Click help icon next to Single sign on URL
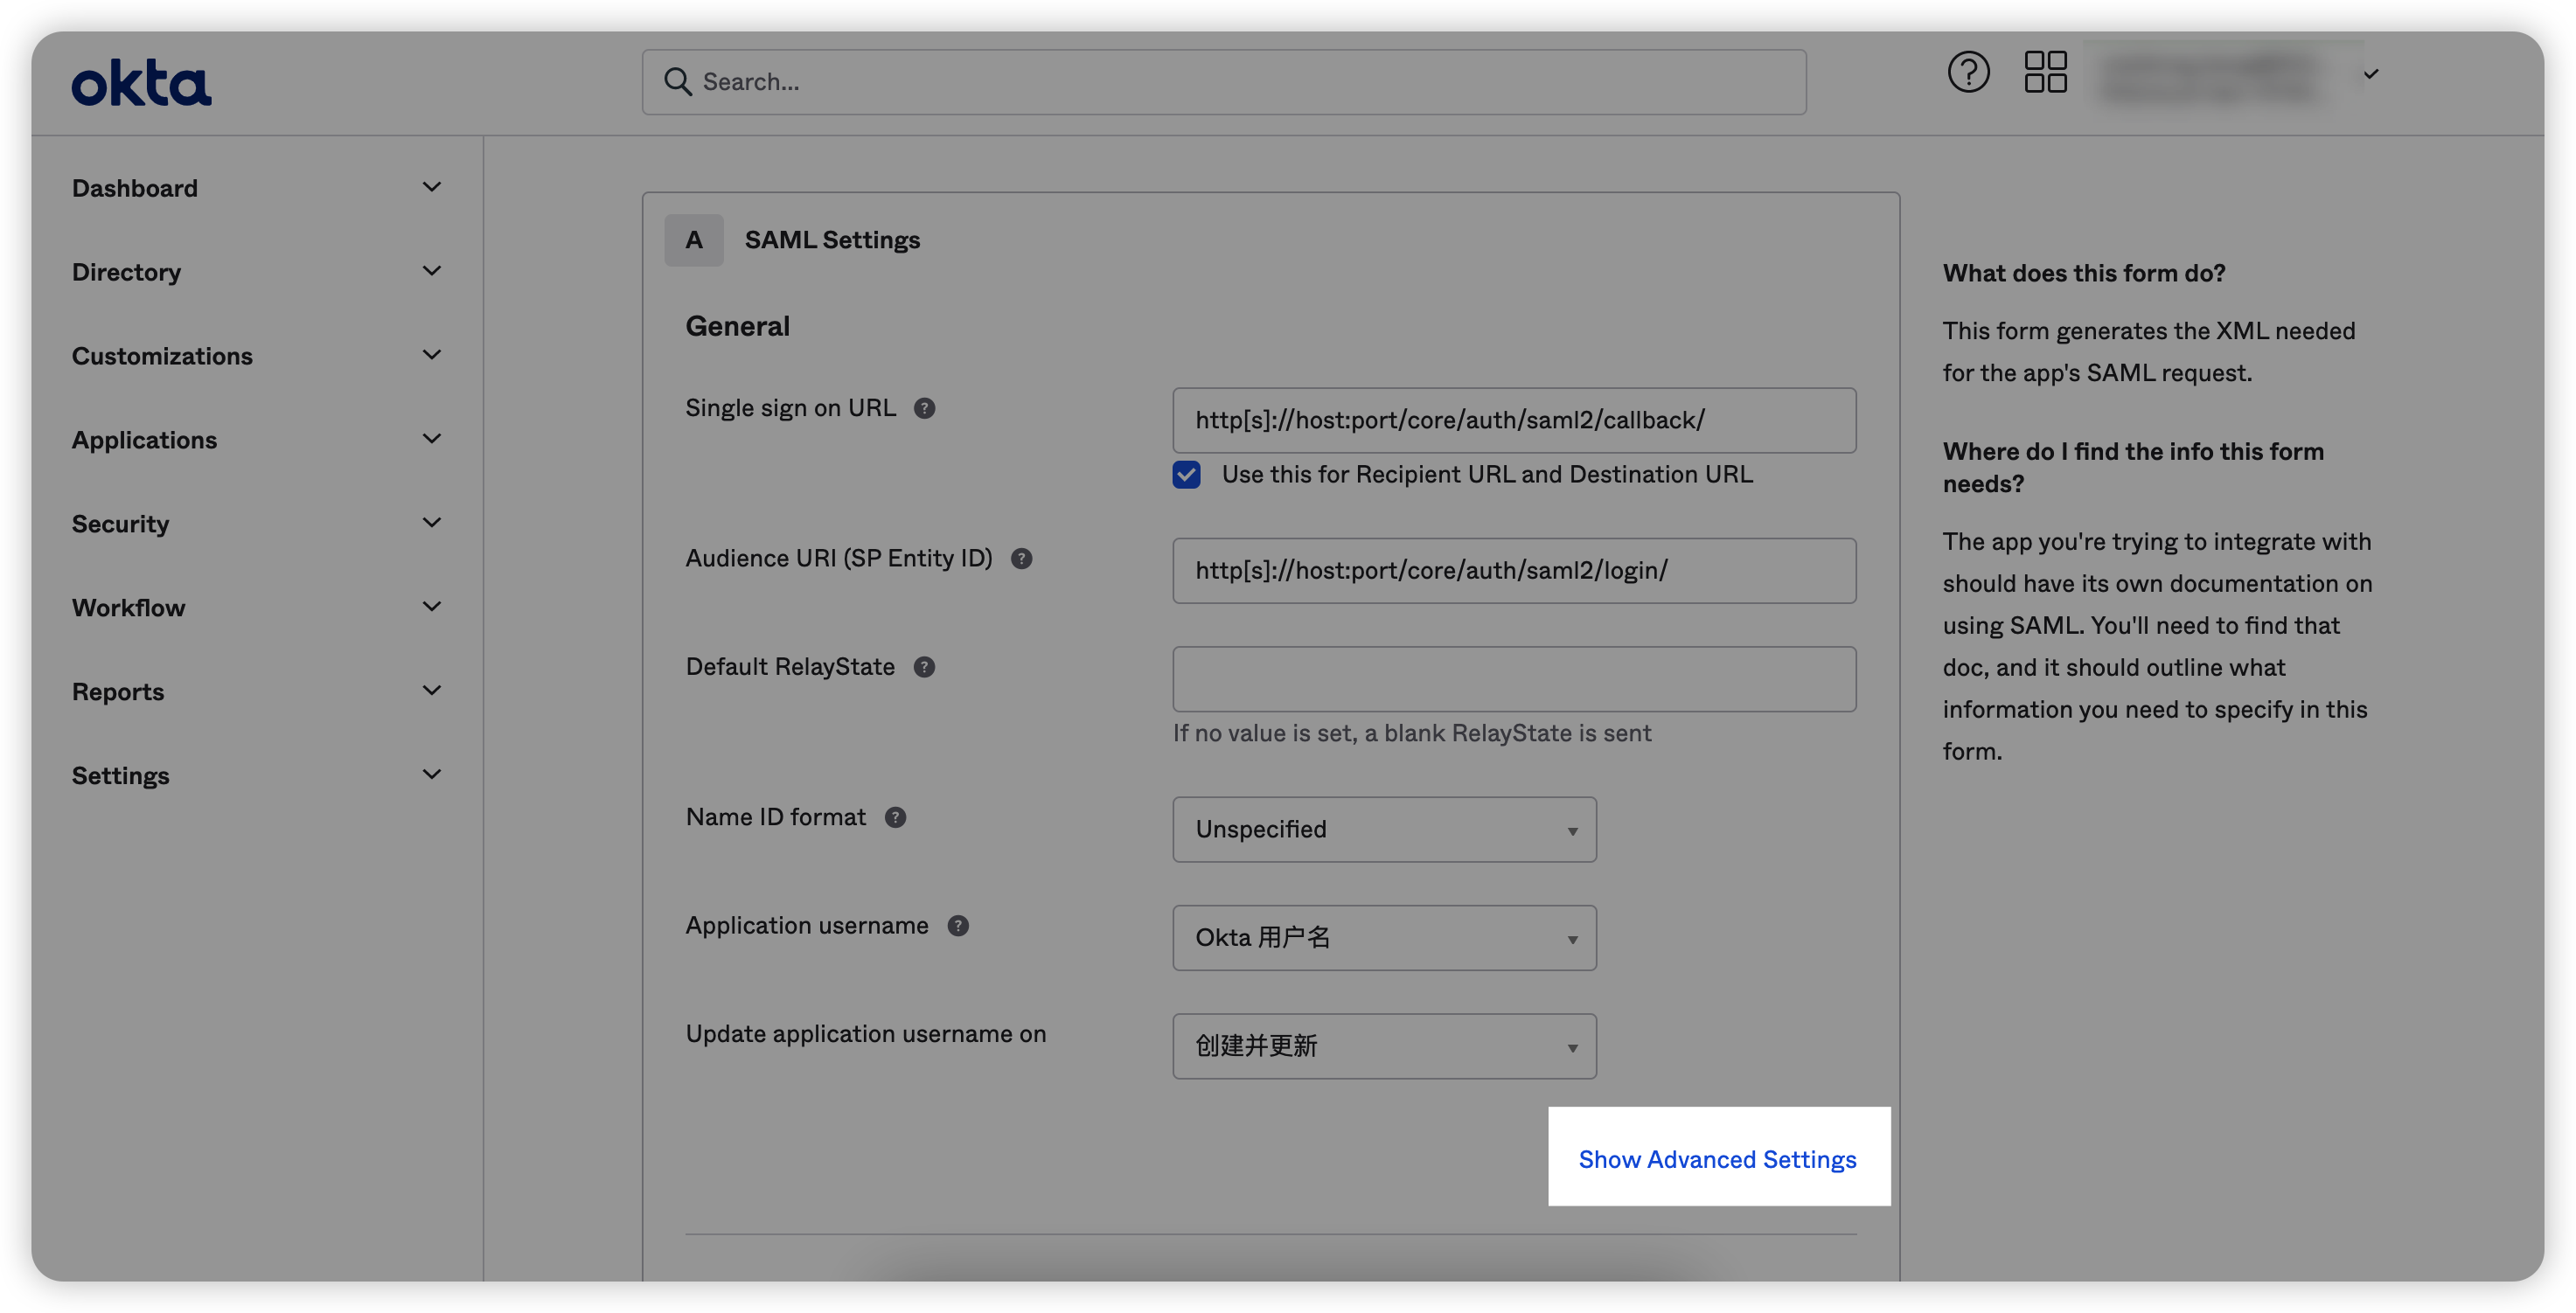Image resolution: width=2576 pixels, height=1313 pixels. click(x=924, y=409)
